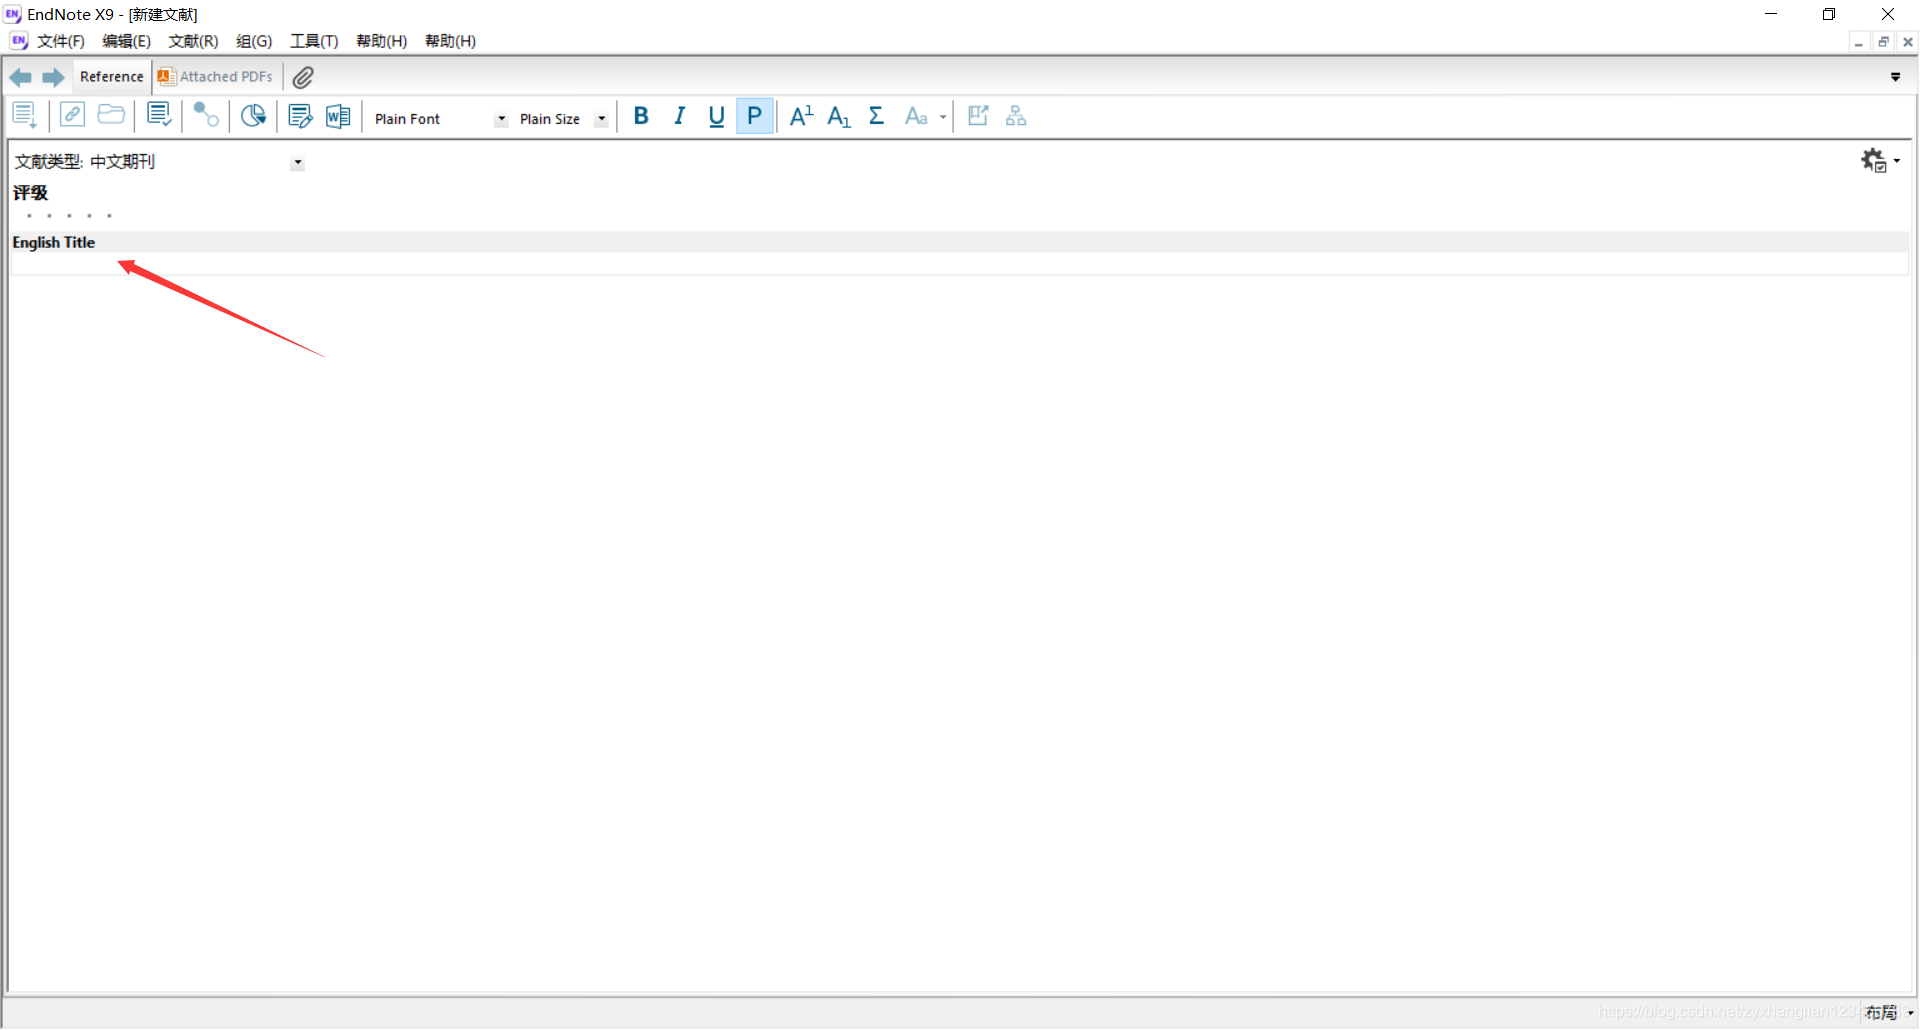Click the insert citation icon
Viewport: 1920px width, 1030px height.
tap(159, 116)
